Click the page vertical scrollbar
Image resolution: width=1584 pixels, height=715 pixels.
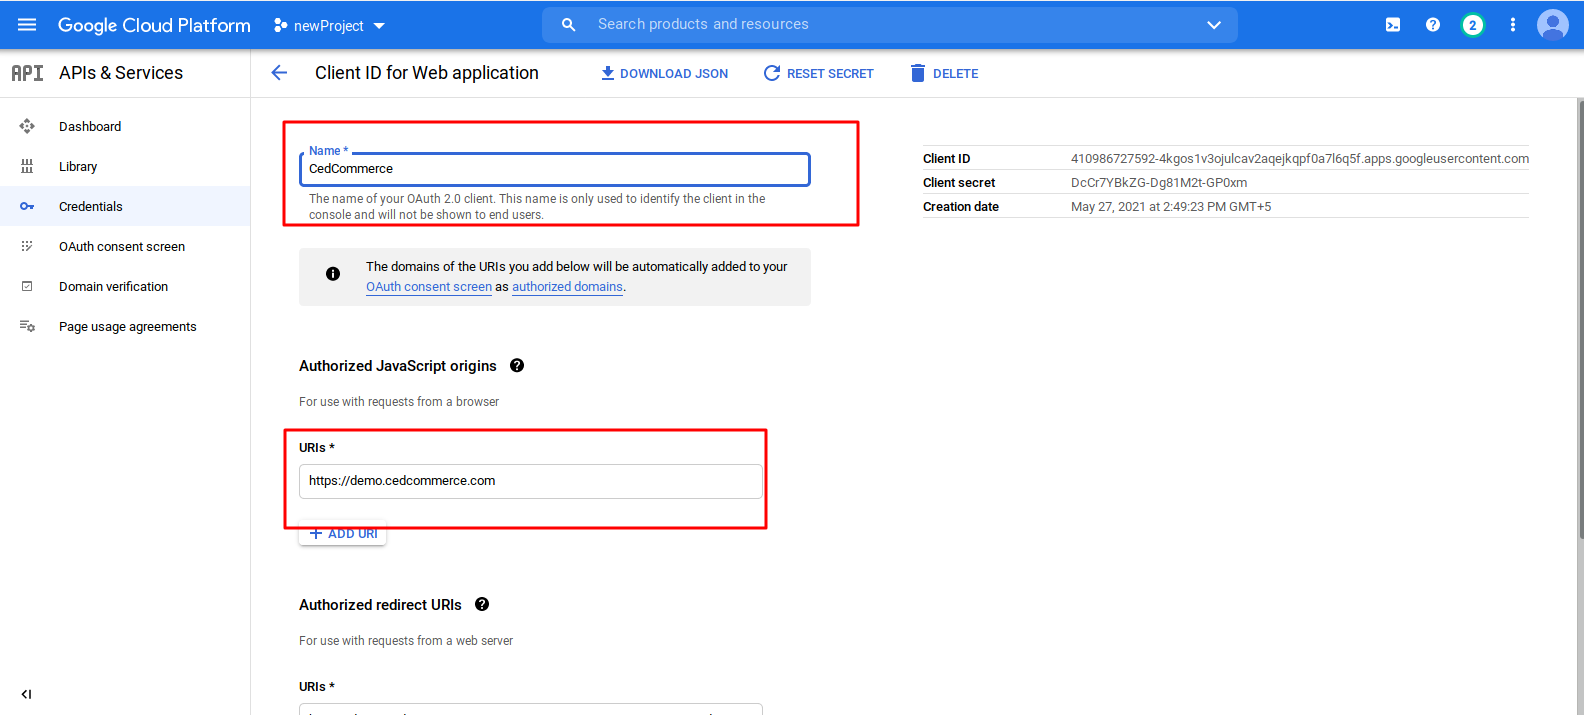coord(1580,320)
